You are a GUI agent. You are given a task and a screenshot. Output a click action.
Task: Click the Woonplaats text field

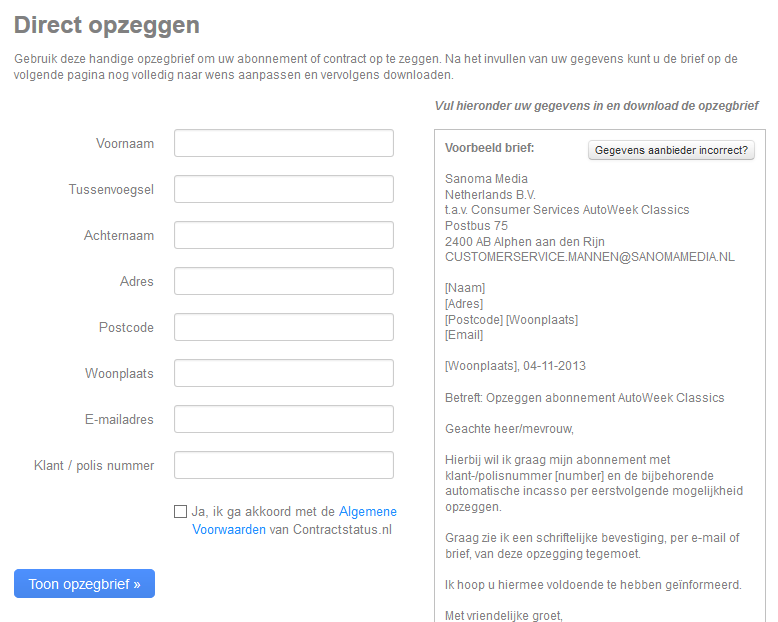(284, 373)
